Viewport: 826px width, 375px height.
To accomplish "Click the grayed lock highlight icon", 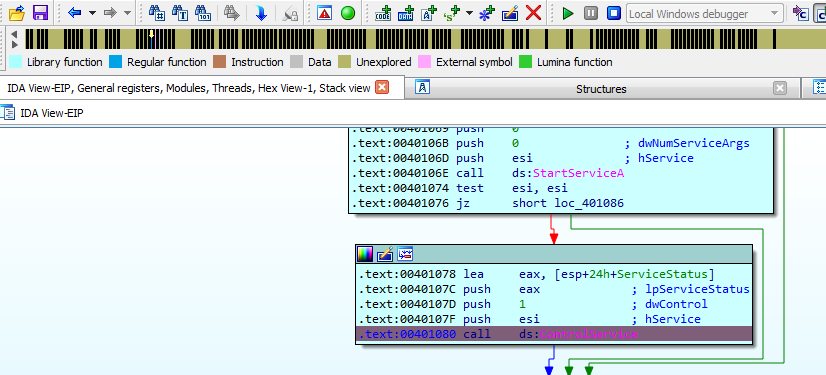I will 290,13.
